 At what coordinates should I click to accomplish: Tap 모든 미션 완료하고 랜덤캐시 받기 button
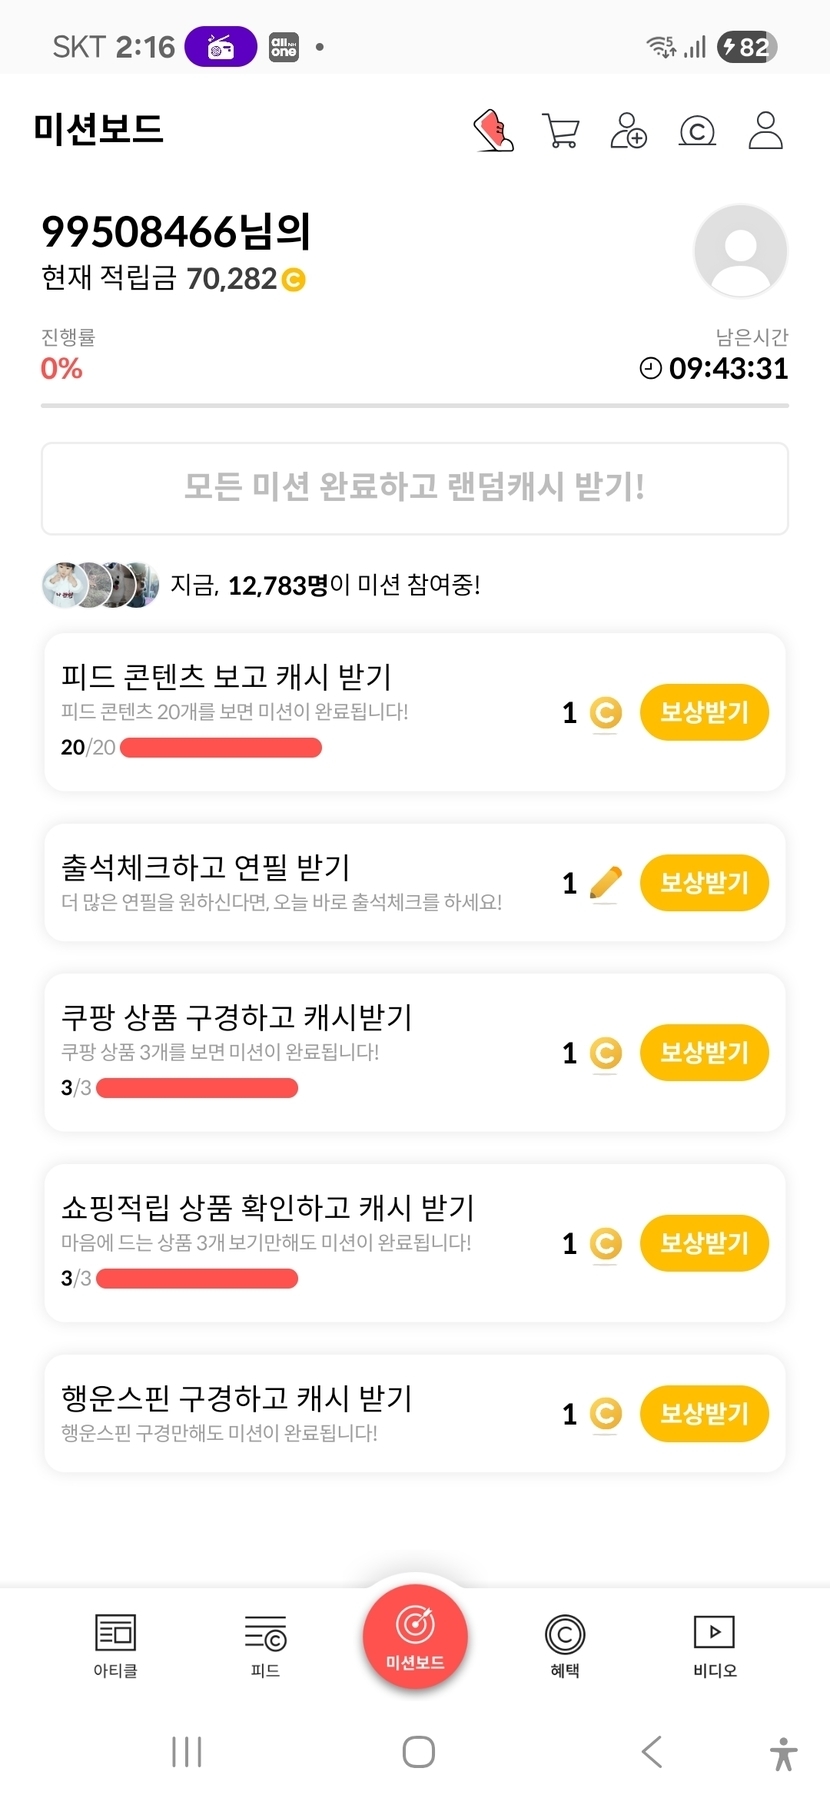415,488
